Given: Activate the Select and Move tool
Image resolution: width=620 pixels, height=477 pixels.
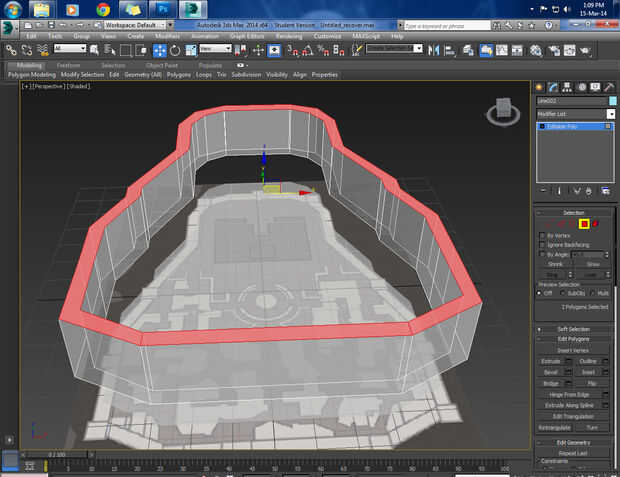Looking at the screenshot, I should (x=160, y=49).
